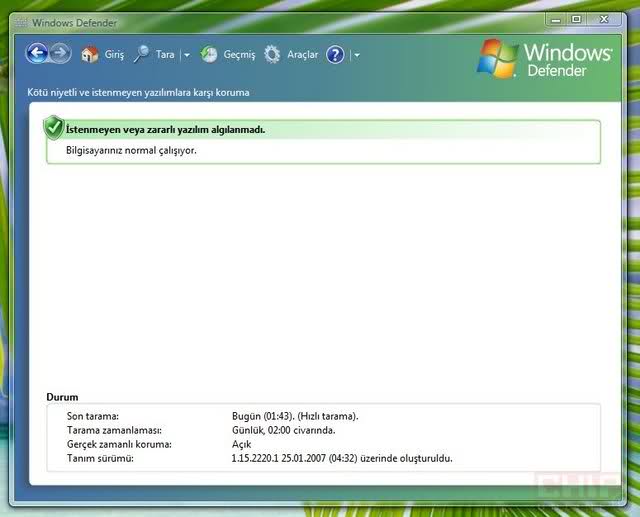Click the Windows Defender logo
This screenshot has height=517, width=640.
tap(545, 59)
